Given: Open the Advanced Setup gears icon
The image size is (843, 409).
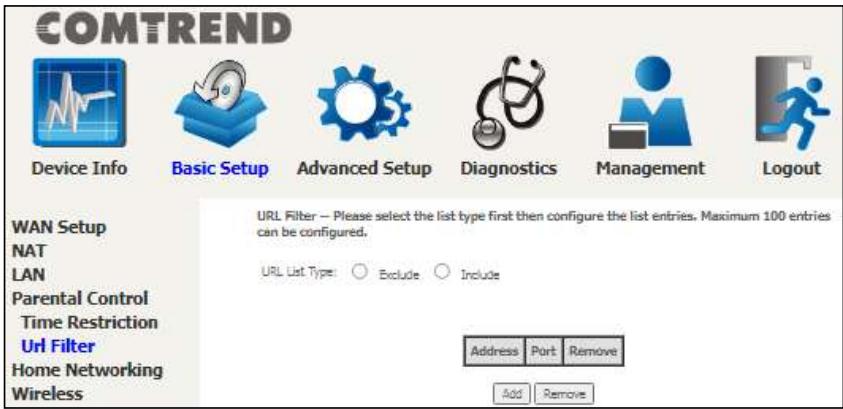Looking at the screenshot, I should [364, 104].
